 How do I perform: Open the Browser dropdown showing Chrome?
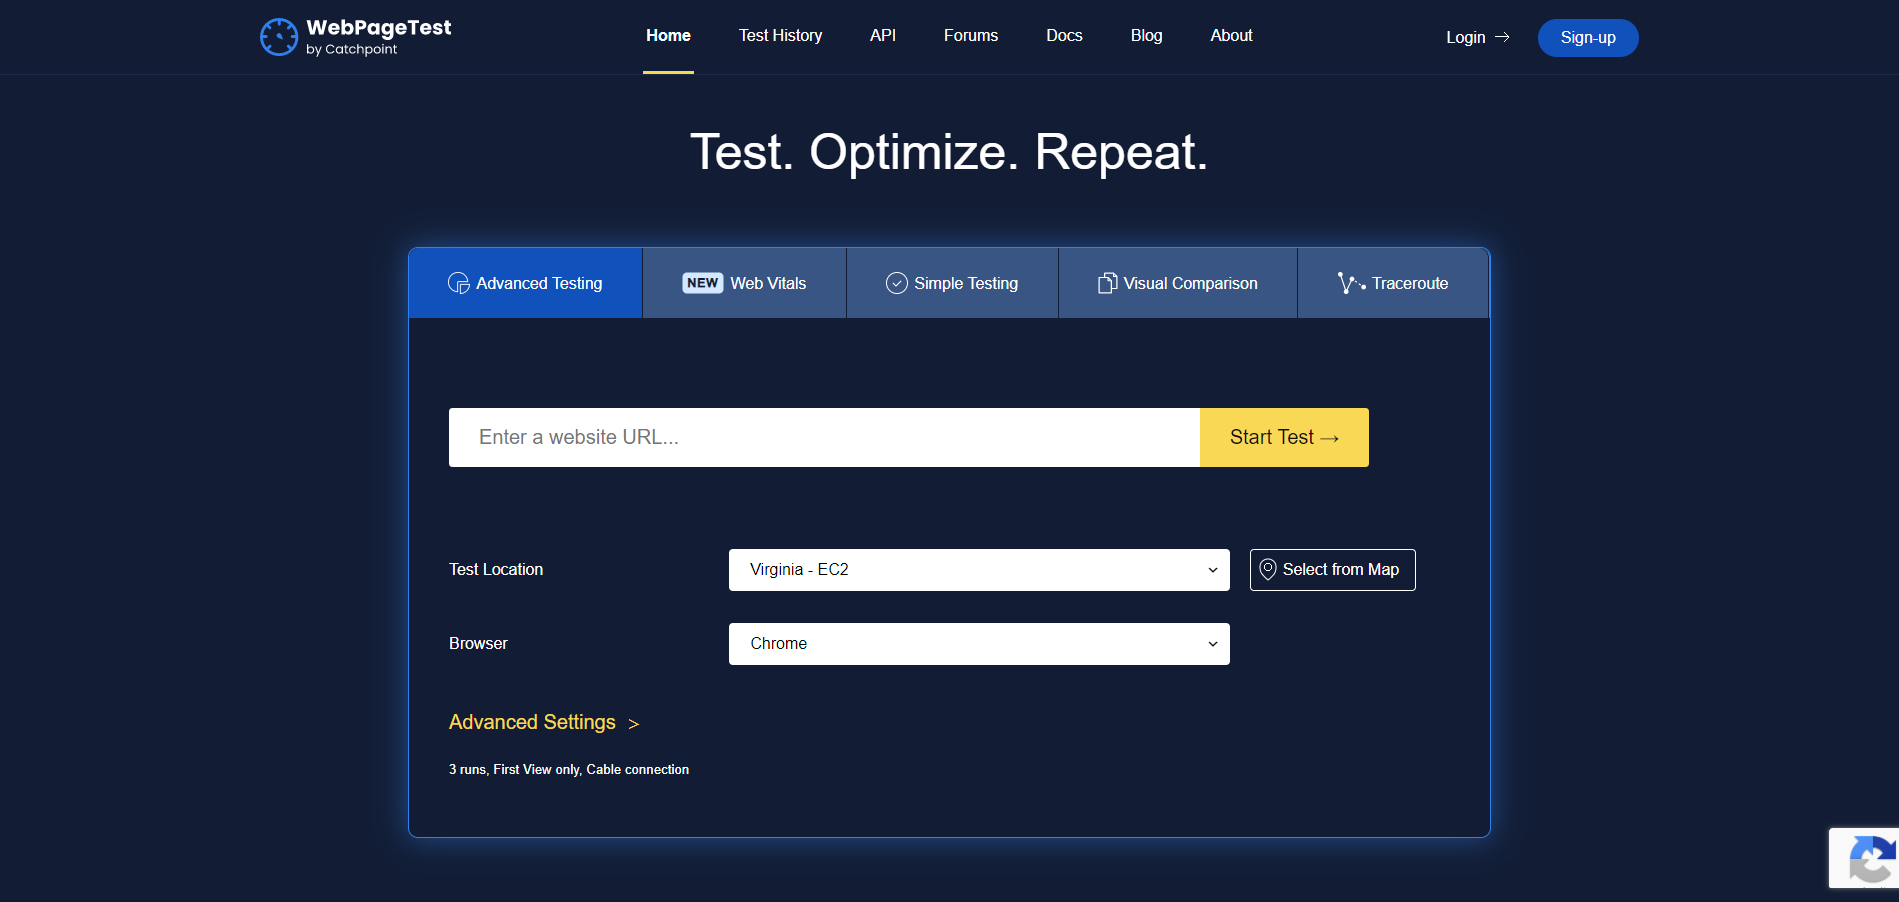(979, 644)
